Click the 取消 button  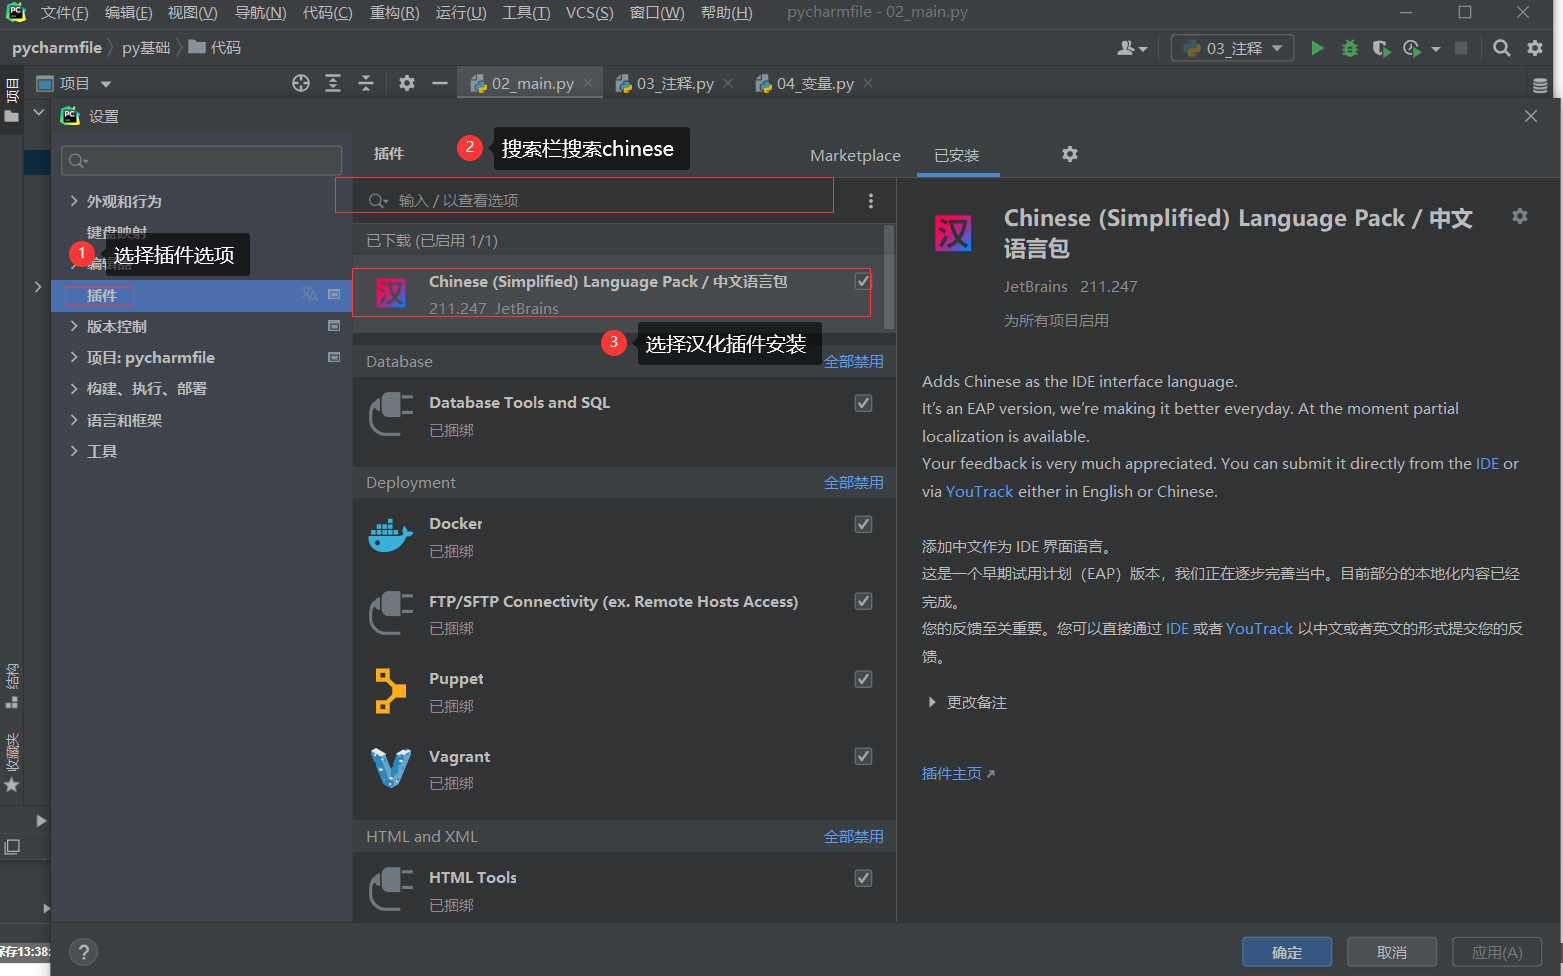tap(1392, 952)
